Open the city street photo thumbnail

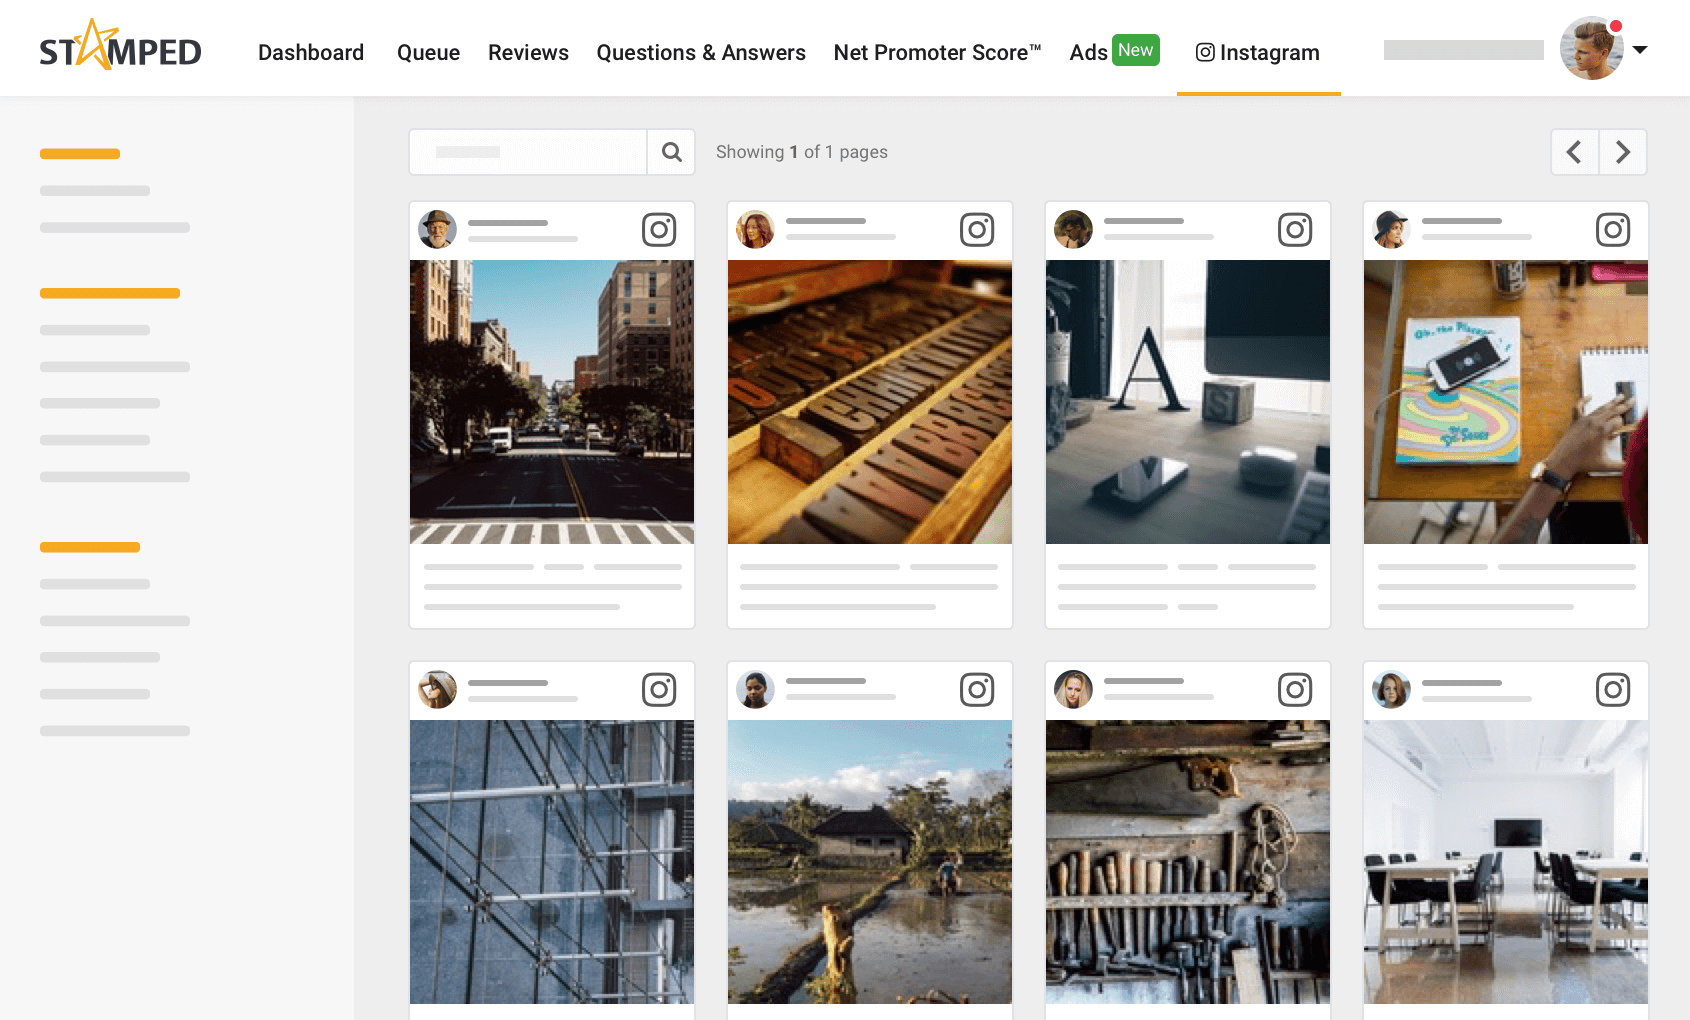point(552,402)
